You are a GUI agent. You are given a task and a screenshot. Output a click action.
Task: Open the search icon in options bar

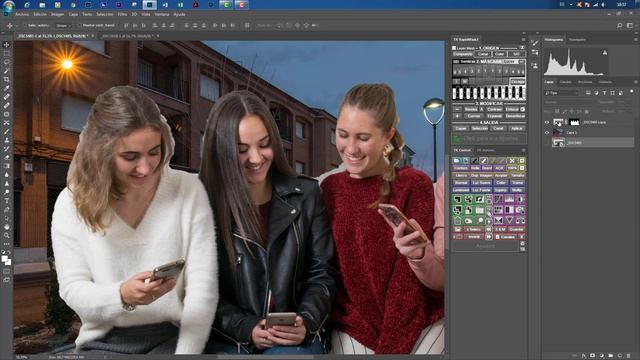tap(620, 25)
